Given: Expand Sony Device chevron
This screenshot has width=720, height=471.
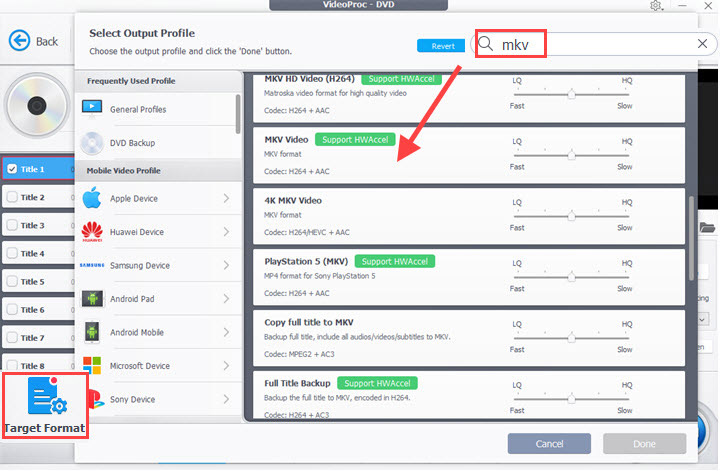Looking at the screenshot, I should 226,399.
